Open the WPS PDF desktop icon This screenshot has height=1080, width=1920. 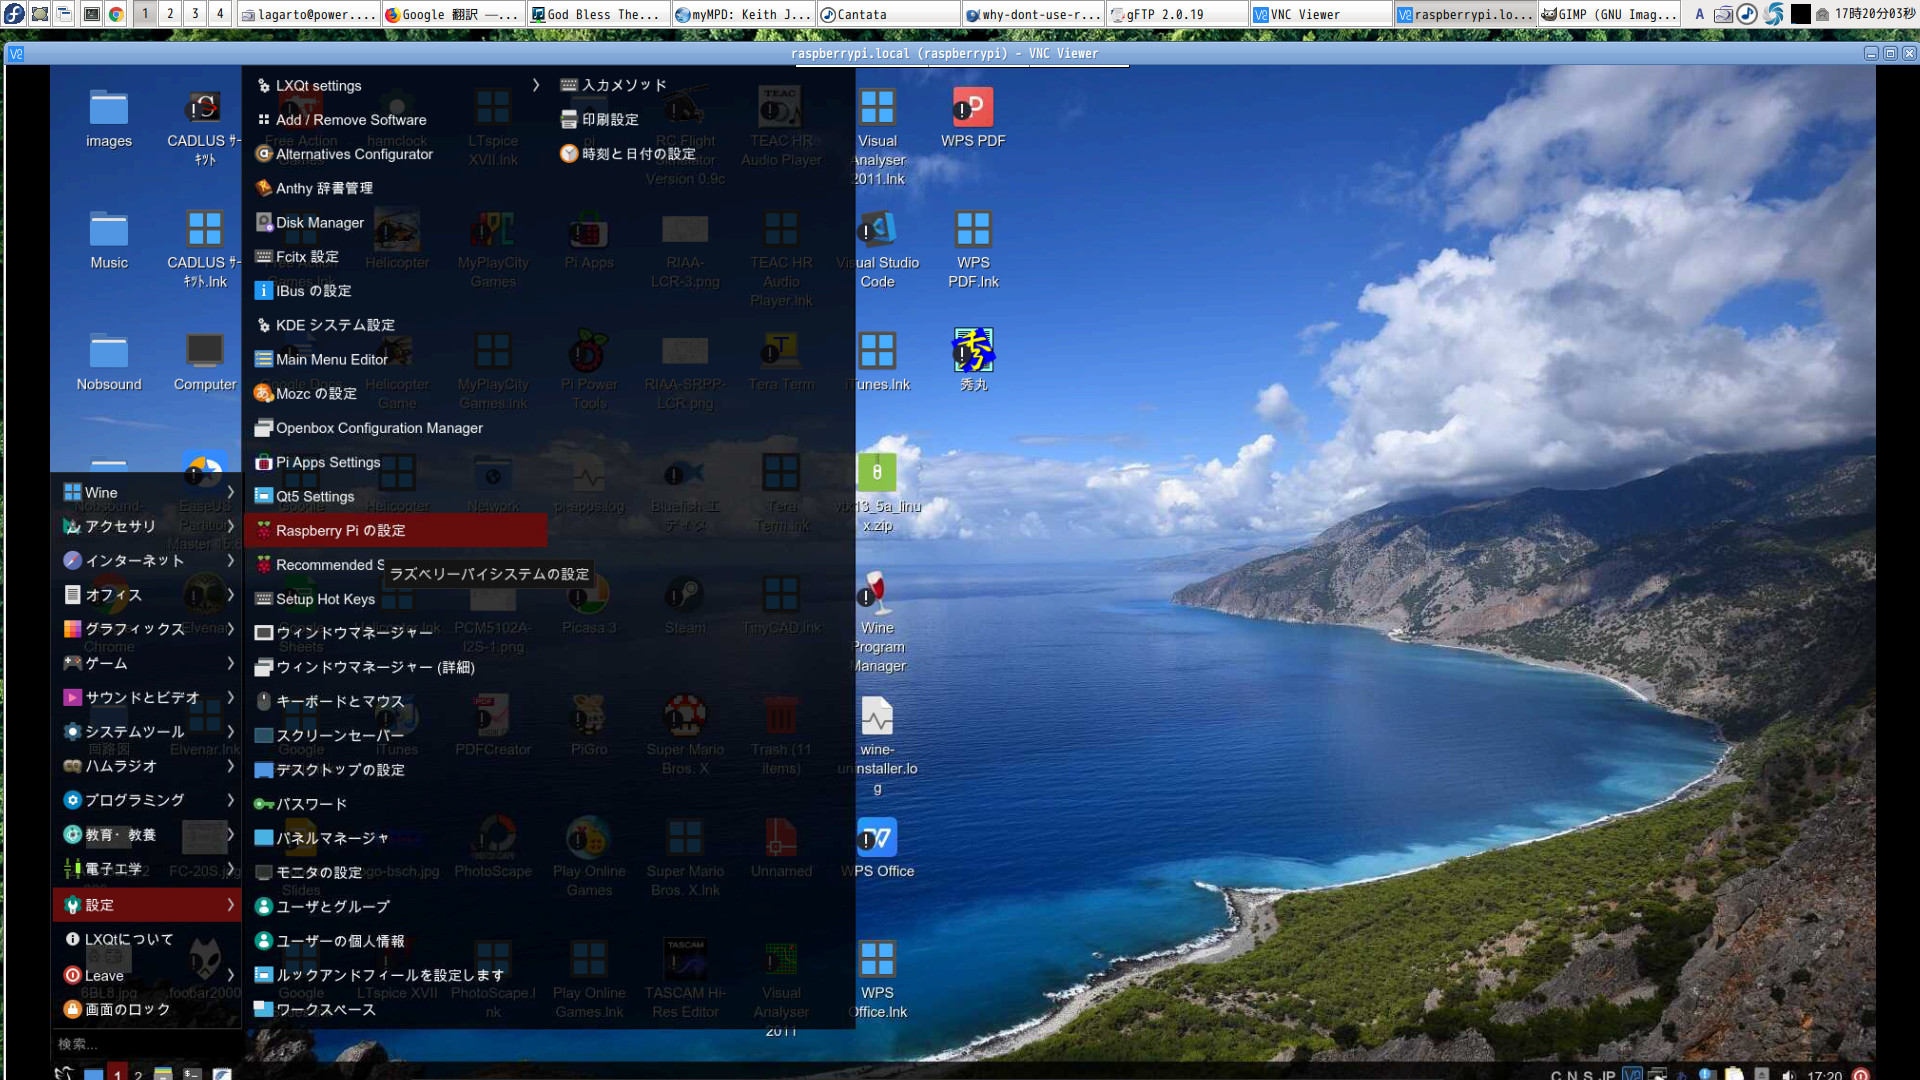point(972,108)
